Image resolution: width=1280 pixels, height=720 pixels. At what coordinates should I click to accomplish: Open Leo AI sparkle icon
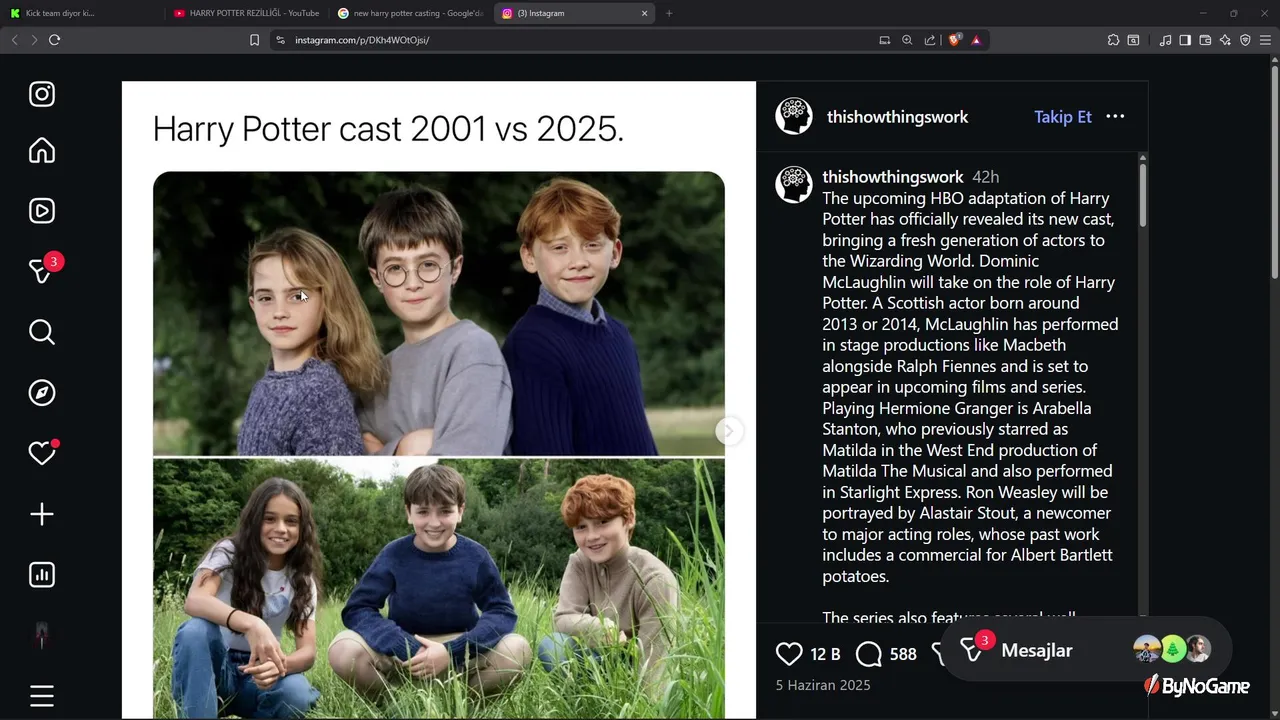click(x=1225, y=40)
